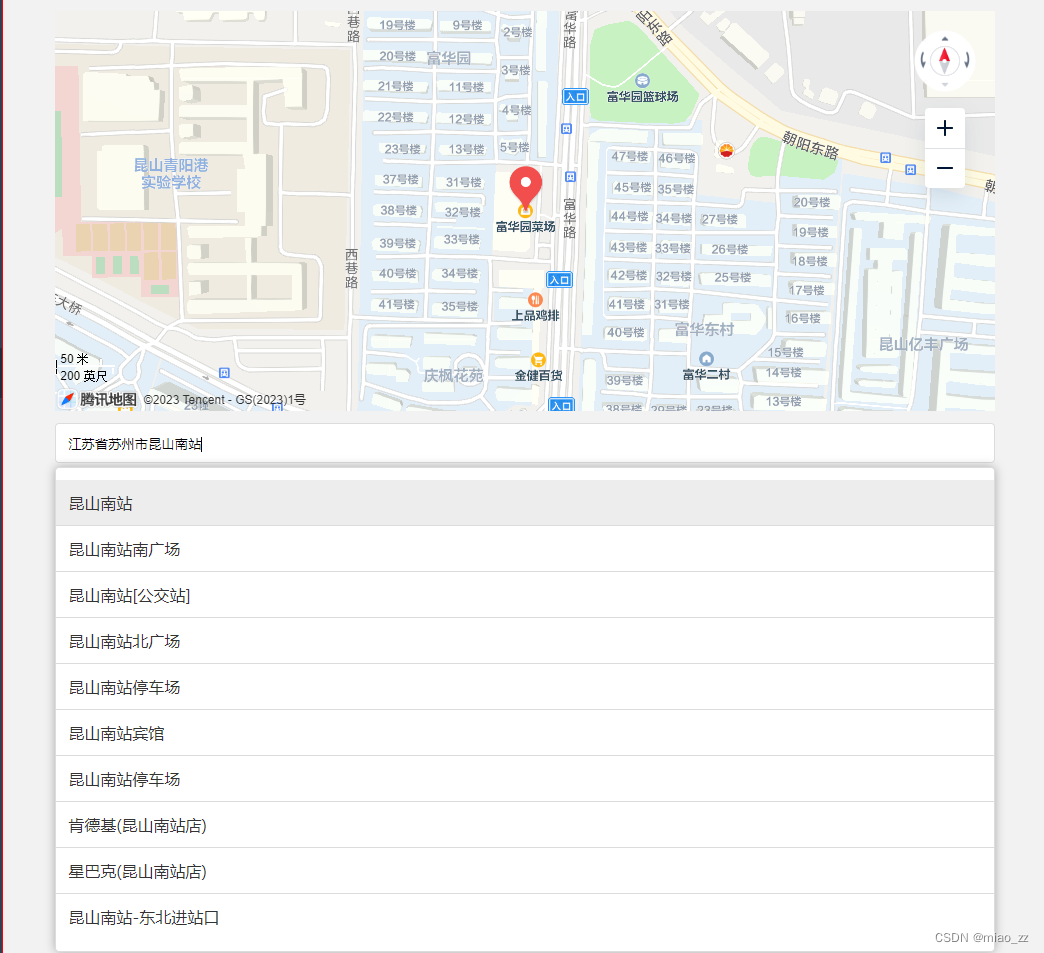Click building label 11号楼
1044x953 pixels.
tap(466, 87)
